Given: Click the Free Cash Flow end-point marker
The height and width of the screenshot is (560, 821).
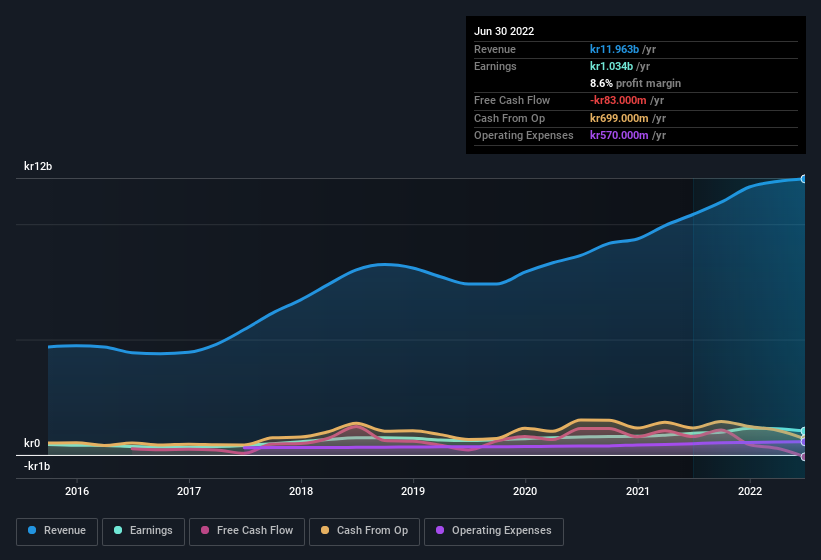Looking at the screenshot, I should point(803,457).
